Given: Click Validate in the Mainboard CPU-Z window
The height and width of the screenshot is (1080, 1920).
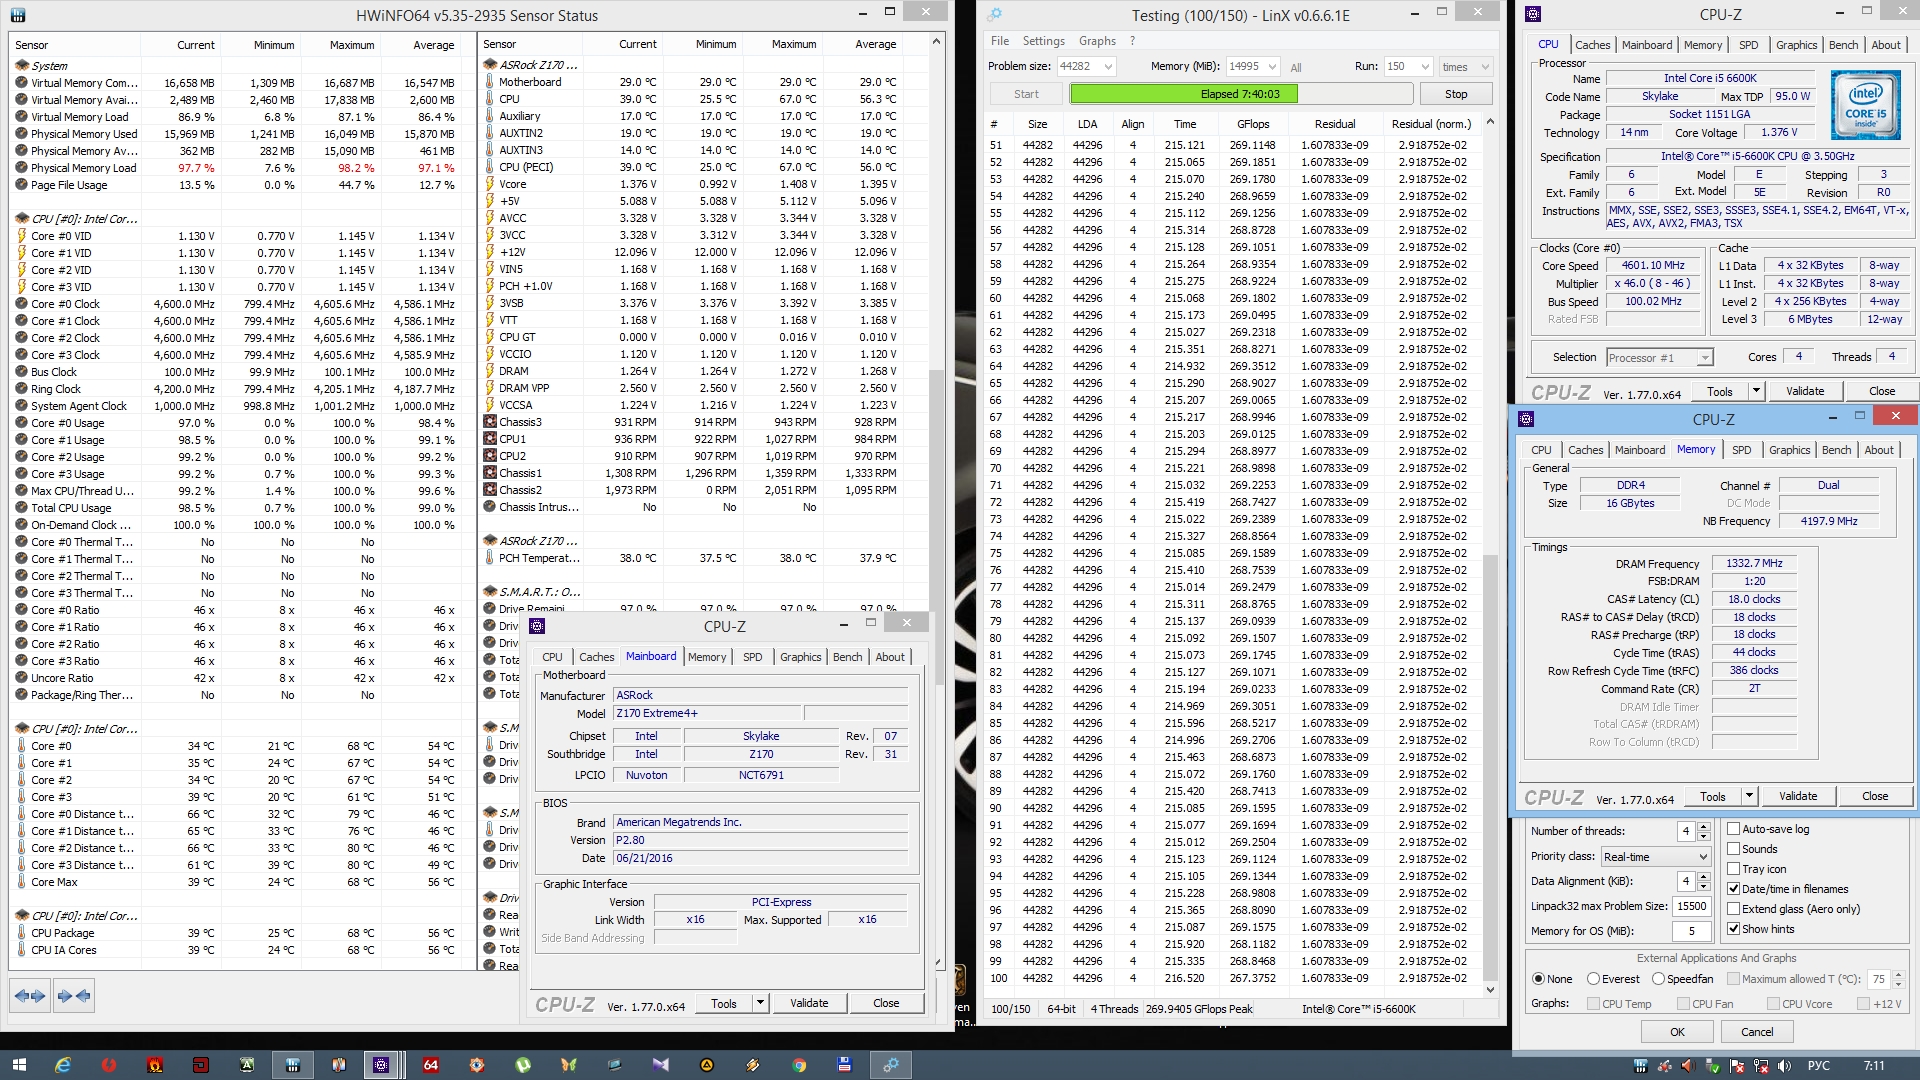Looking at the screenshot, I should click(x=809, y=1003).
